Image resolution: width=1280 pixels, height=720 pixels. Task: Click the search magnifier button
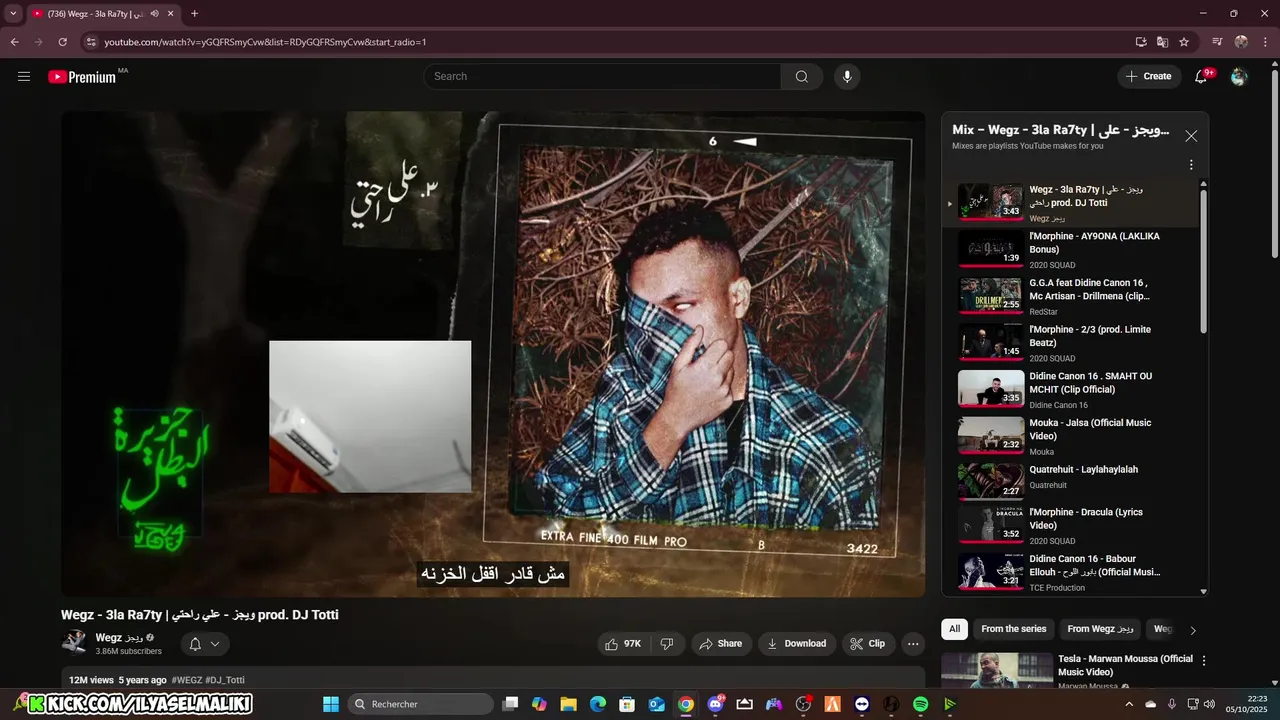click(x=802, y=76)
